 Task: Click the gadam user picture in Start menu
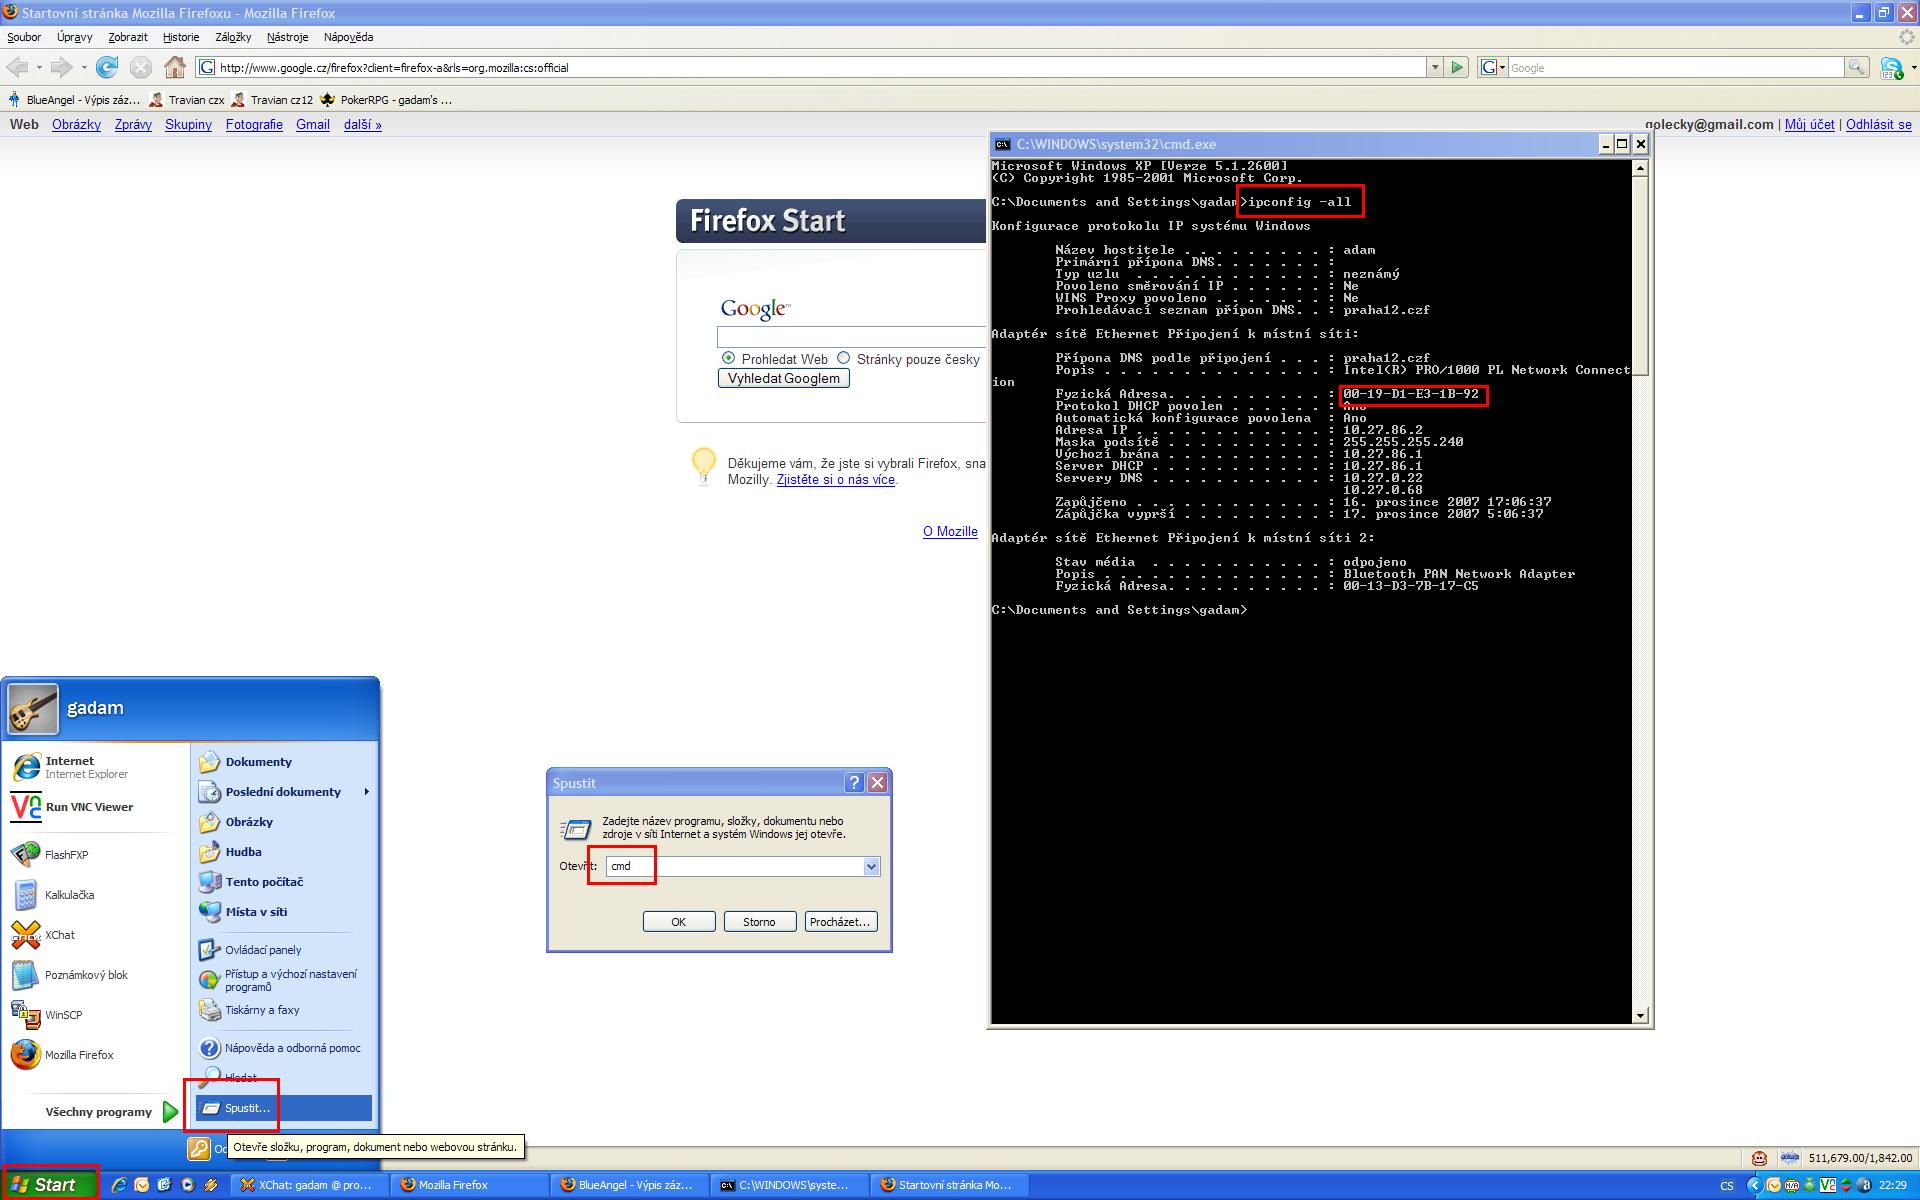click(33, 709)
